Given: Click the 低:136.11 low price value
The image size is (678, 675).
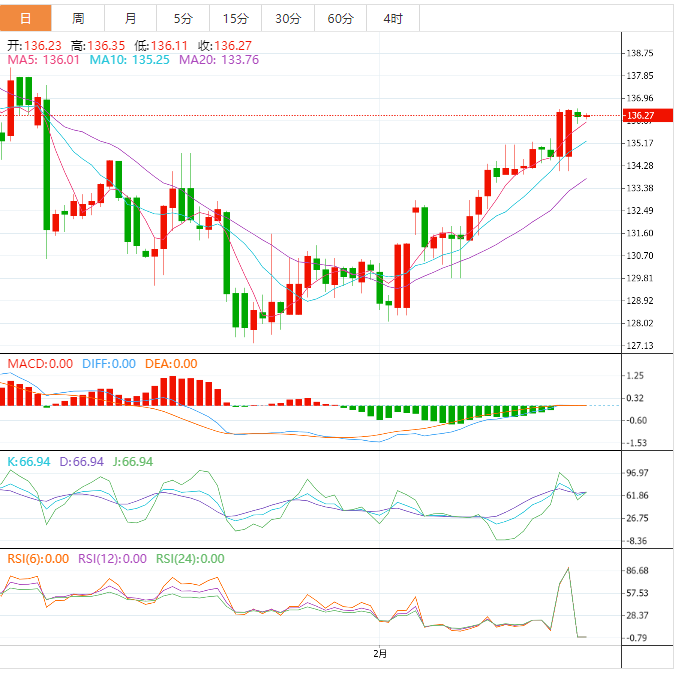Looking at the screenshot, I should pyautogui.click(x=161, y=45).
